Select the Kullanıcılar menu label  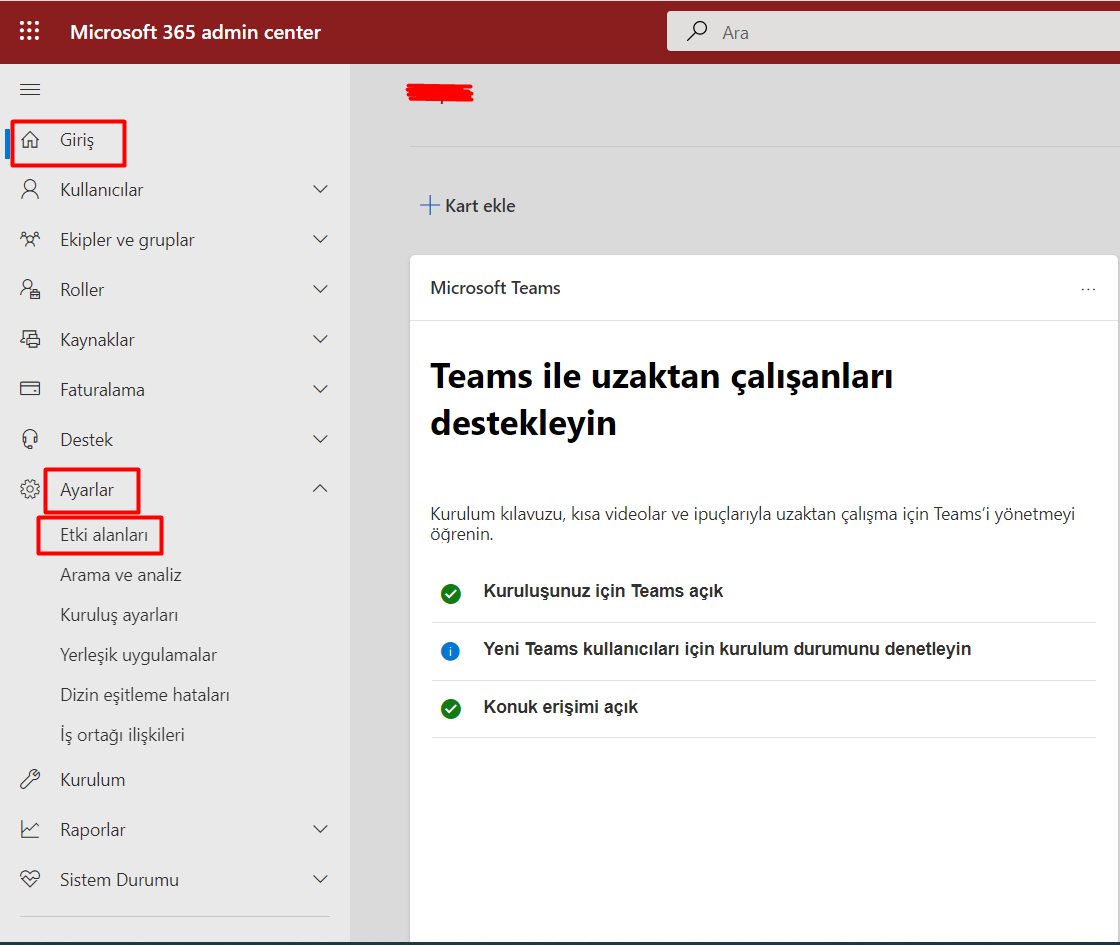101,189
